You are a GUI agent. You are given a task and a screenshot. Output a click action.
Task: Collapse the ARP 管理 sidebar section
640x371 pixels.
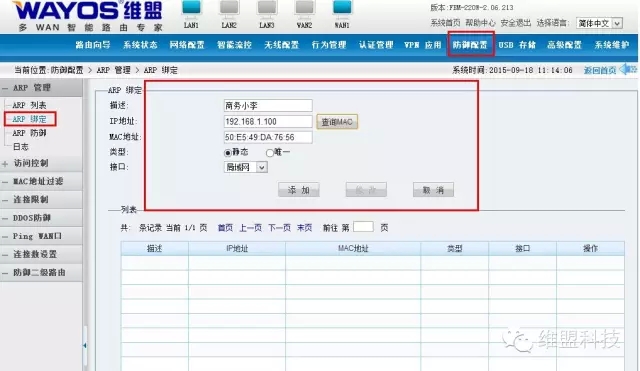coord(5,88)
